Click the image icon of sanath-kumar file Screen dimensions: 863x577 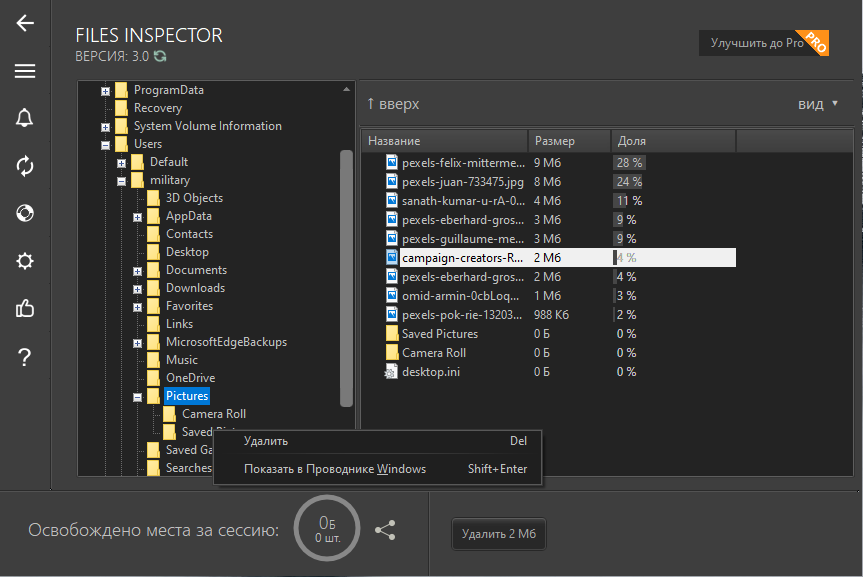pyautogui.click(x=392, y=200)
